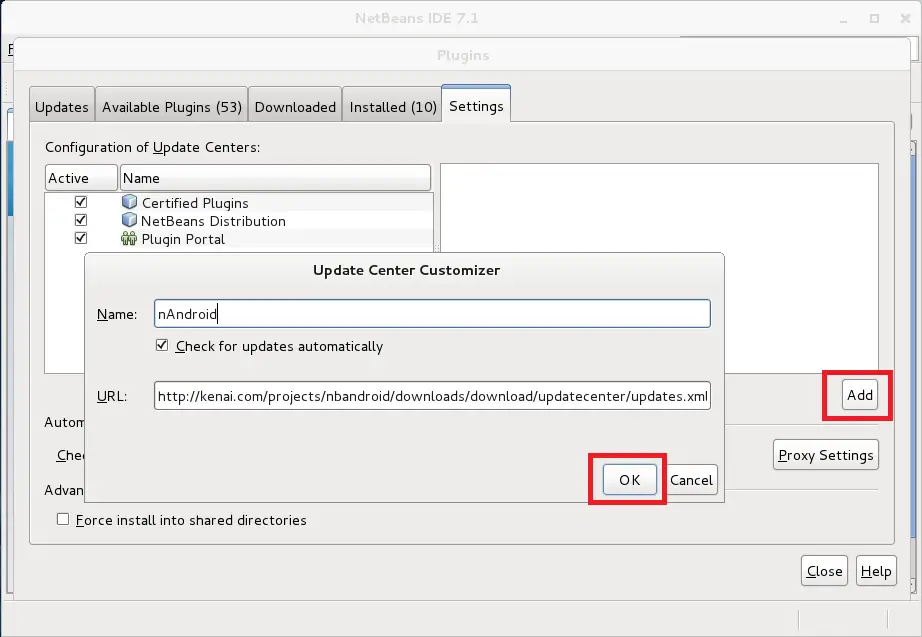Uncheck the NetBeans Distribution active checkbox
The width and height of the screenshot is (922, 637).
[81, 220]
